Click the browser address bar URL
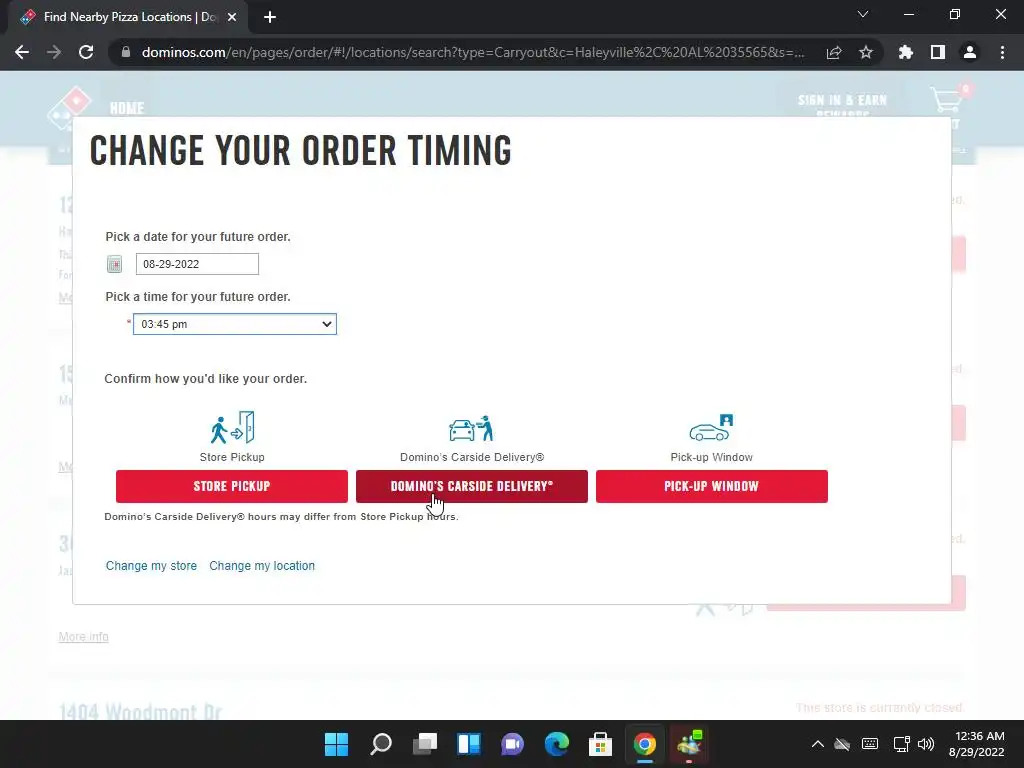1024x768 pixels. (x=473, y=52)
